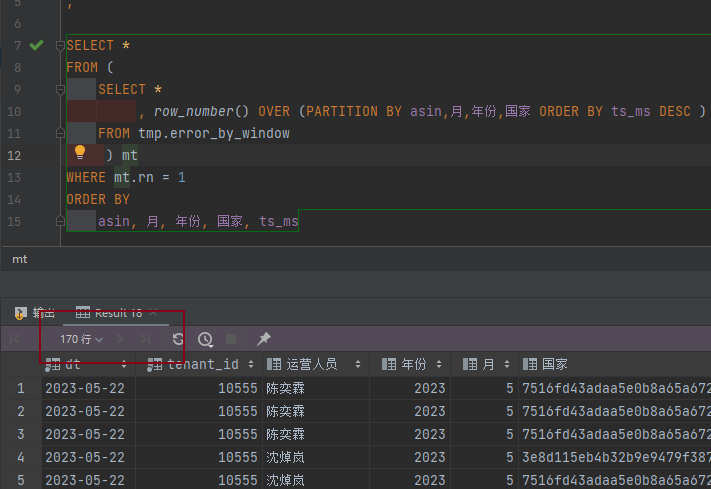Click tenant_id cell 10555 in row 2
Screen dimensions: 711x489
pyautogui.click(x=199, y=411)
